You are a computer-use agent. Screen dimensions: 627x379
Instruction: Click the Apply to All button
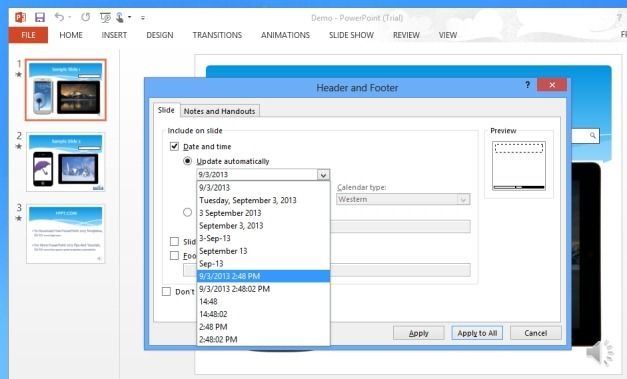click(477, 333)
